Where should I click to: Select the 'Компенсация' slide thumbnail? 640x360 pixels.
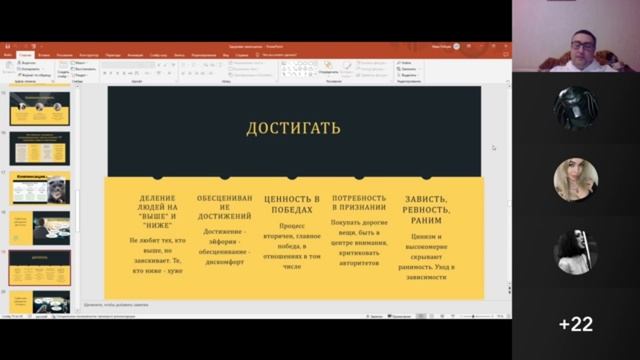coord(40,188)
